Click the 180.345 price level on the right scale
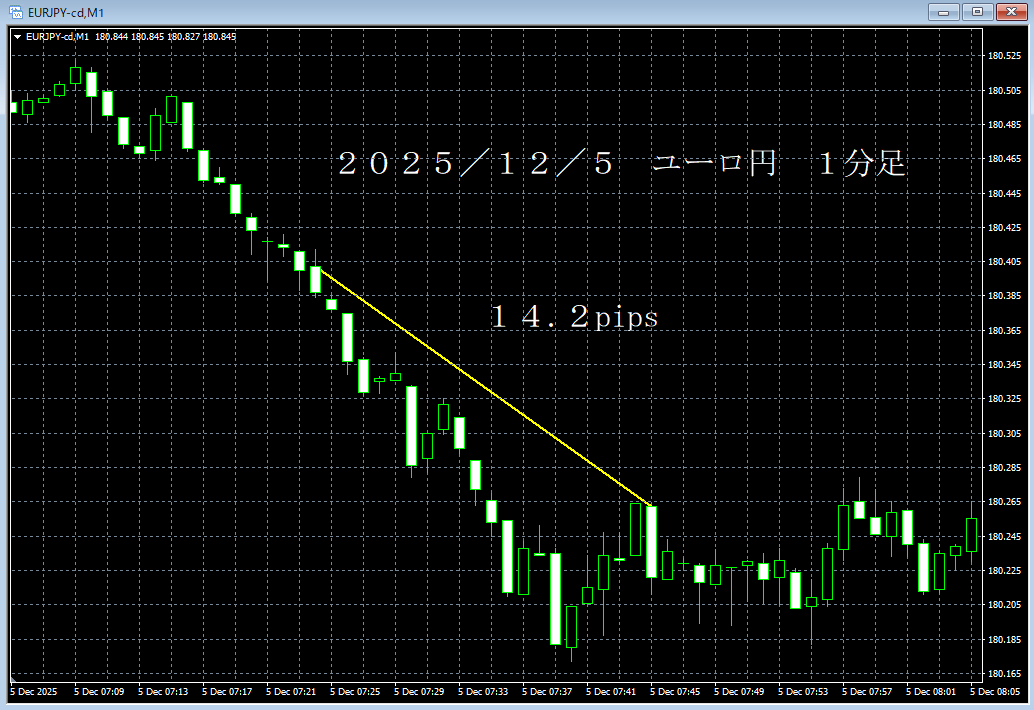 pos(1007,366)
